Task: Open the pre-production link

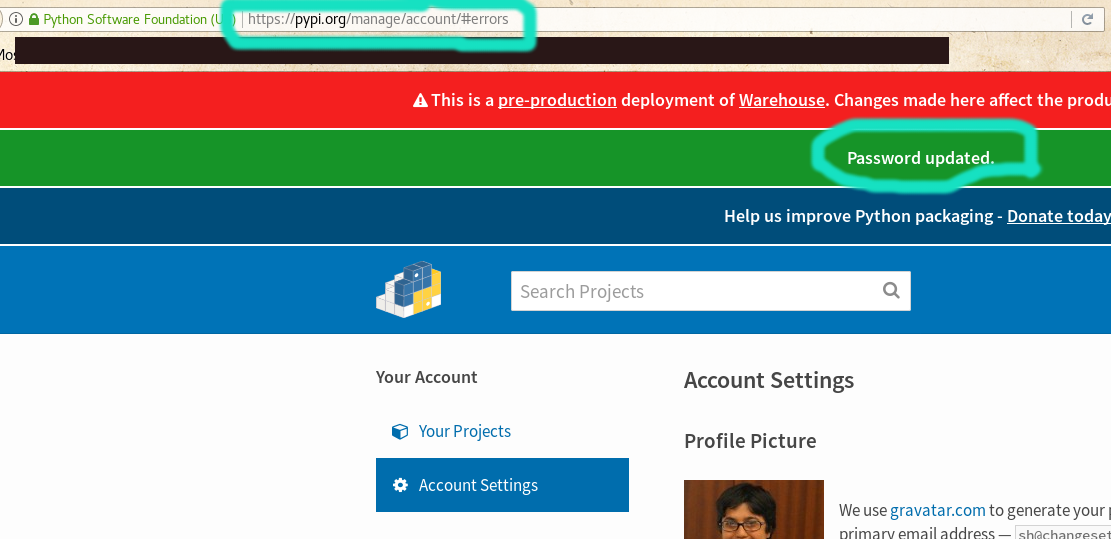Action: 557,100
